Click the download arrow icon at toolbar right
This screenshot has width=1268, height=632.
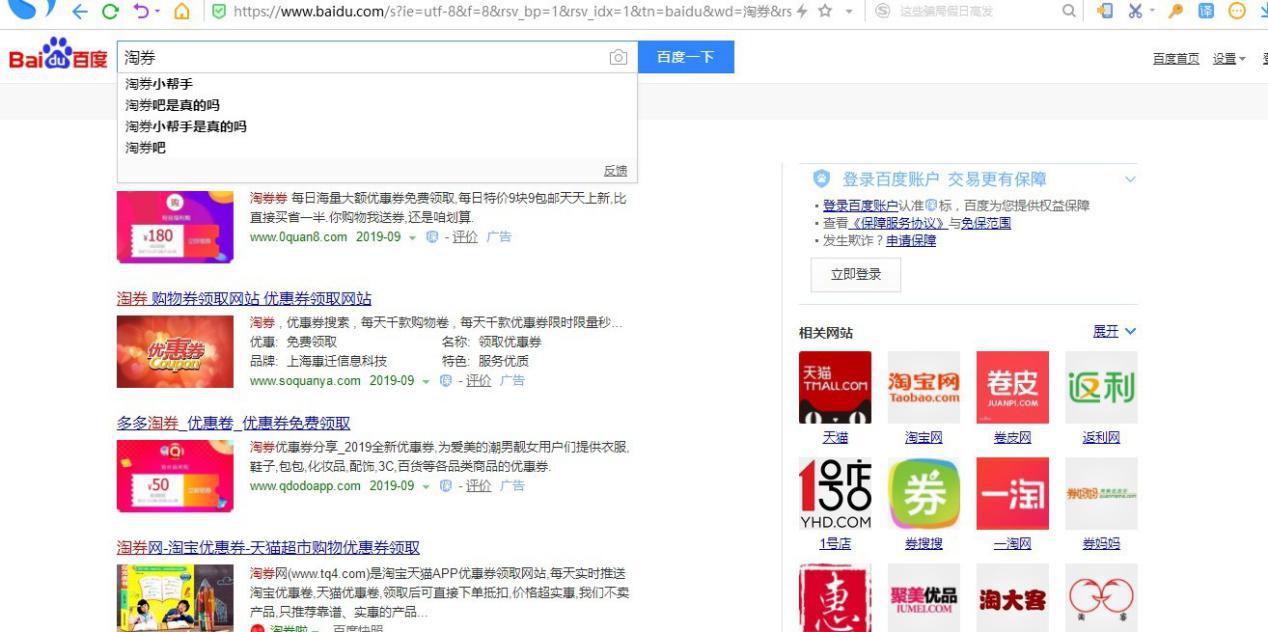coord(1264,12)
